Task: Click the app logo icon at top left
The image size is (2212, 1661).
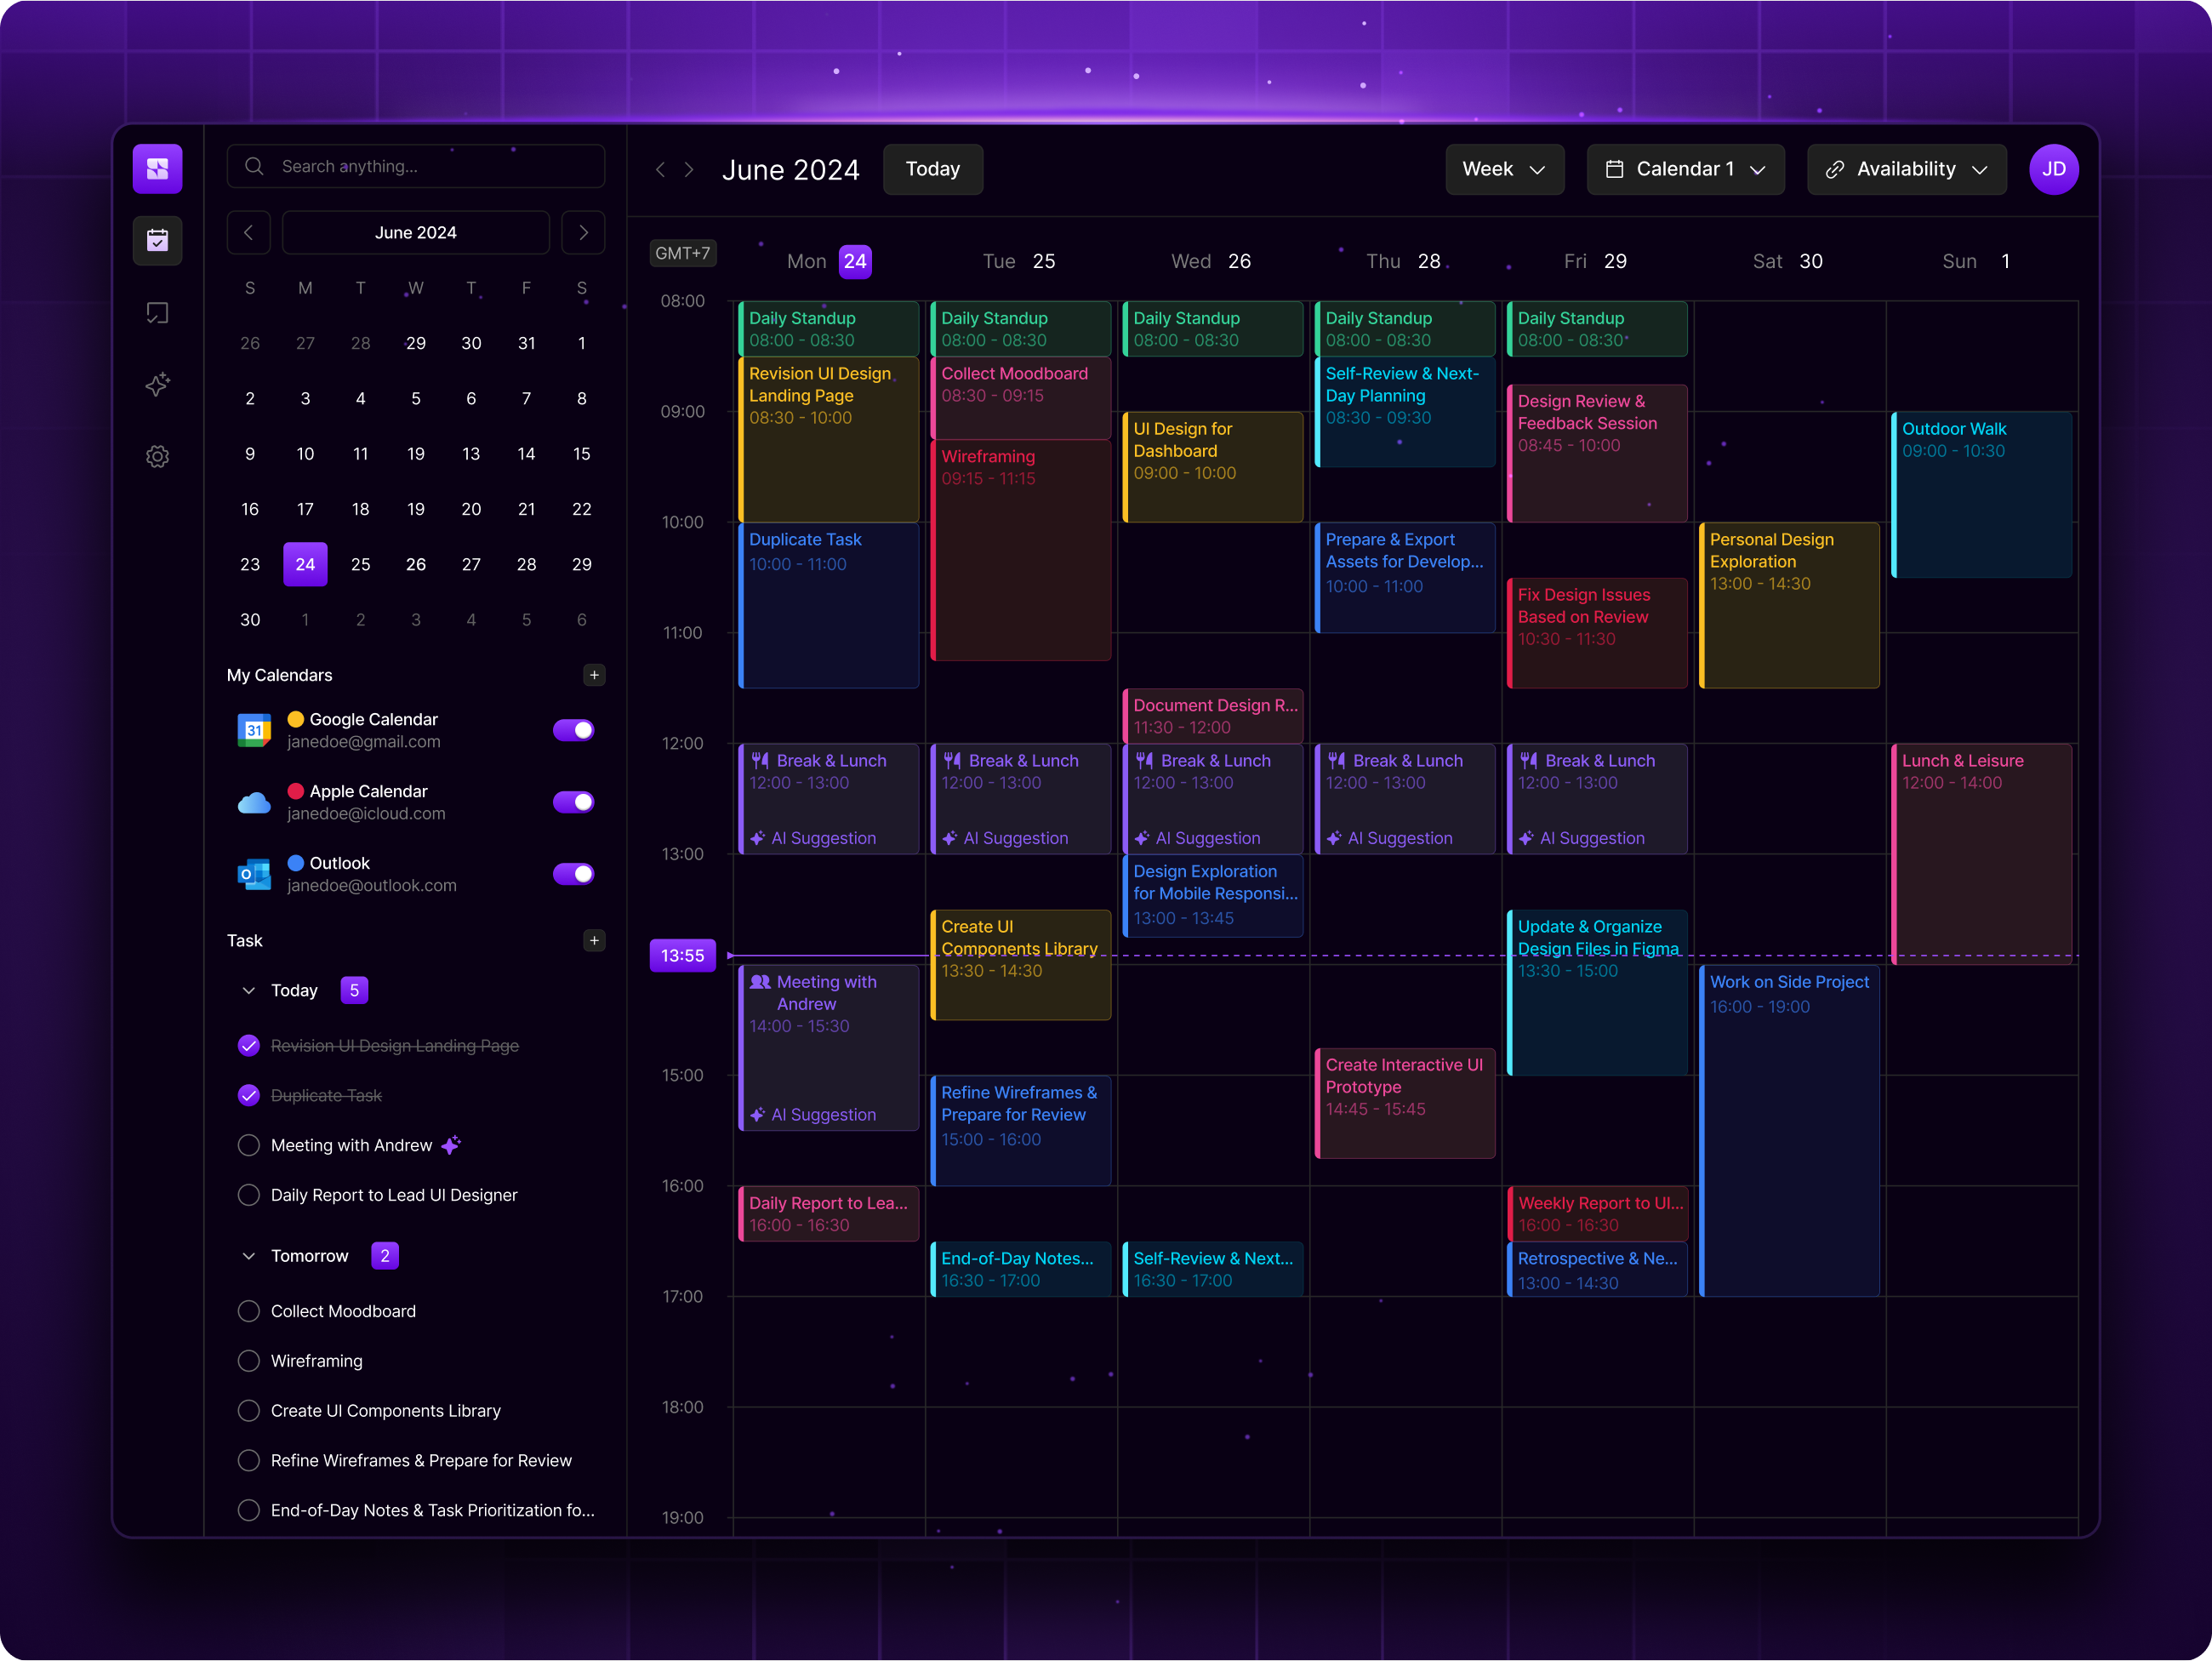Action: coord(157,168)
